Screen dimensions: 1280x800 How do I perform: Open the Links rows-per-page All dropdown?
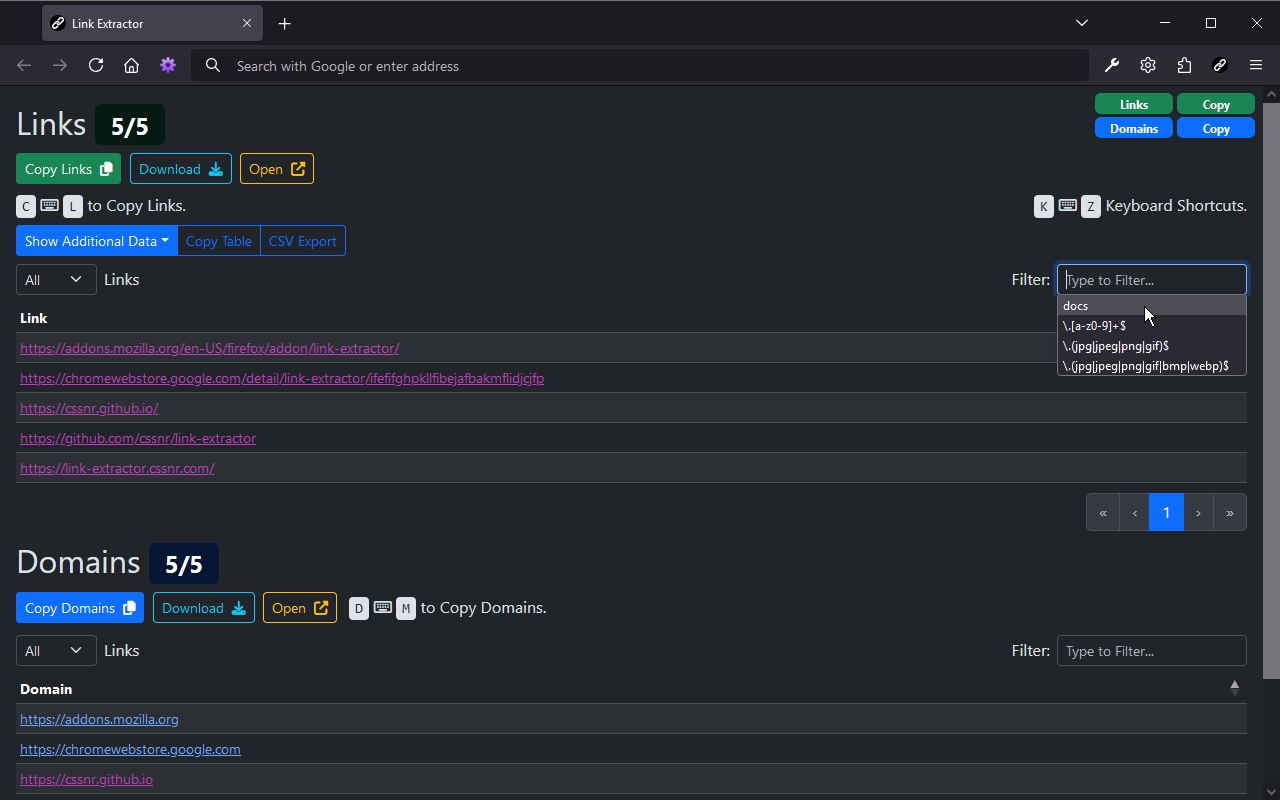(56, 280)
